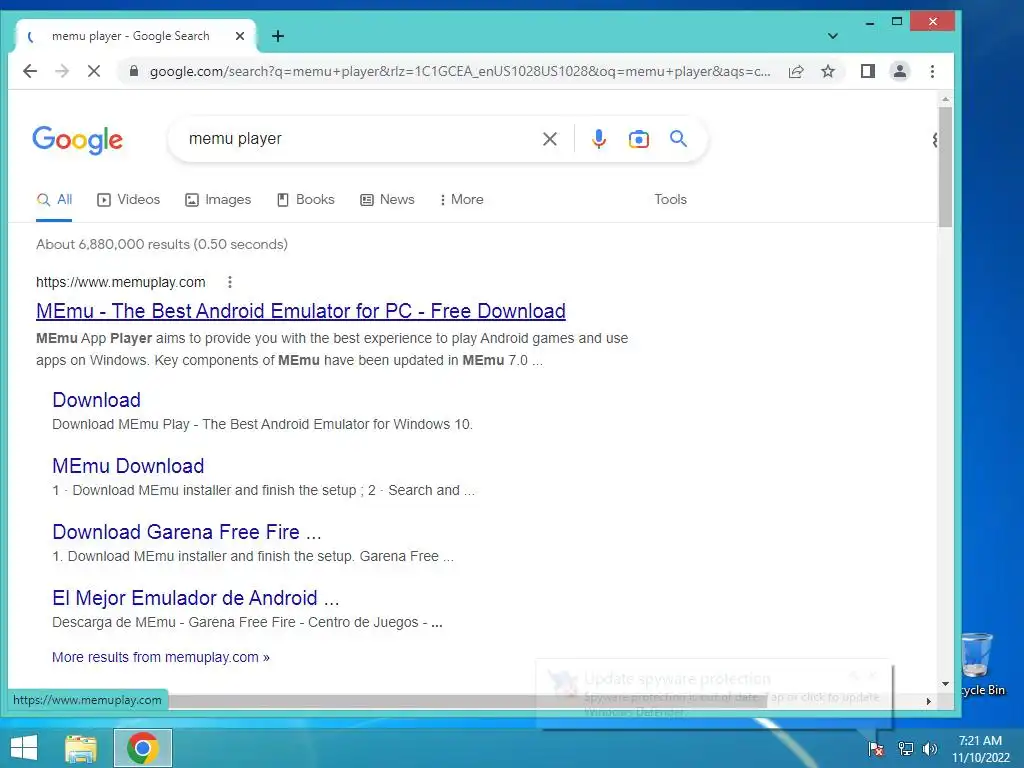Open the volume speaker icon
Image resolution: width=1024 pixels, height=768 pixels.
tap(930, 748)
